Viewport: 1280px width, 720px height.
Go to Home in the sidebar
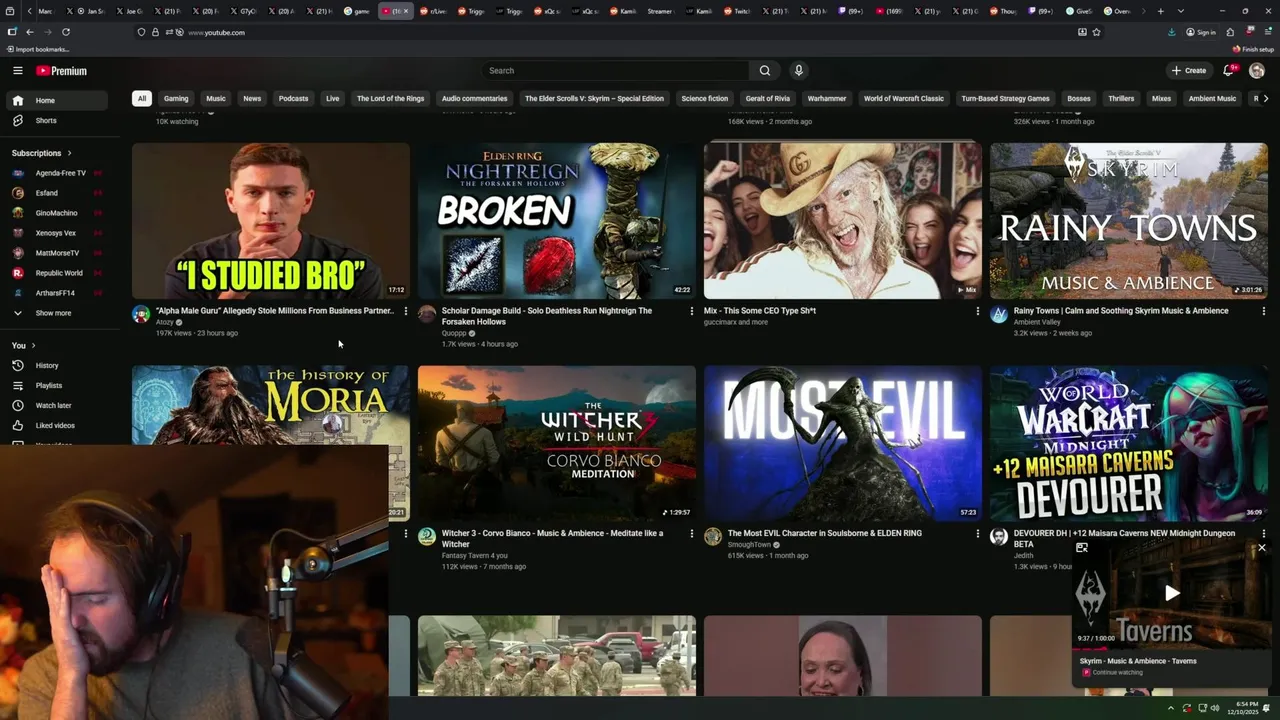(x=58, y=100)
